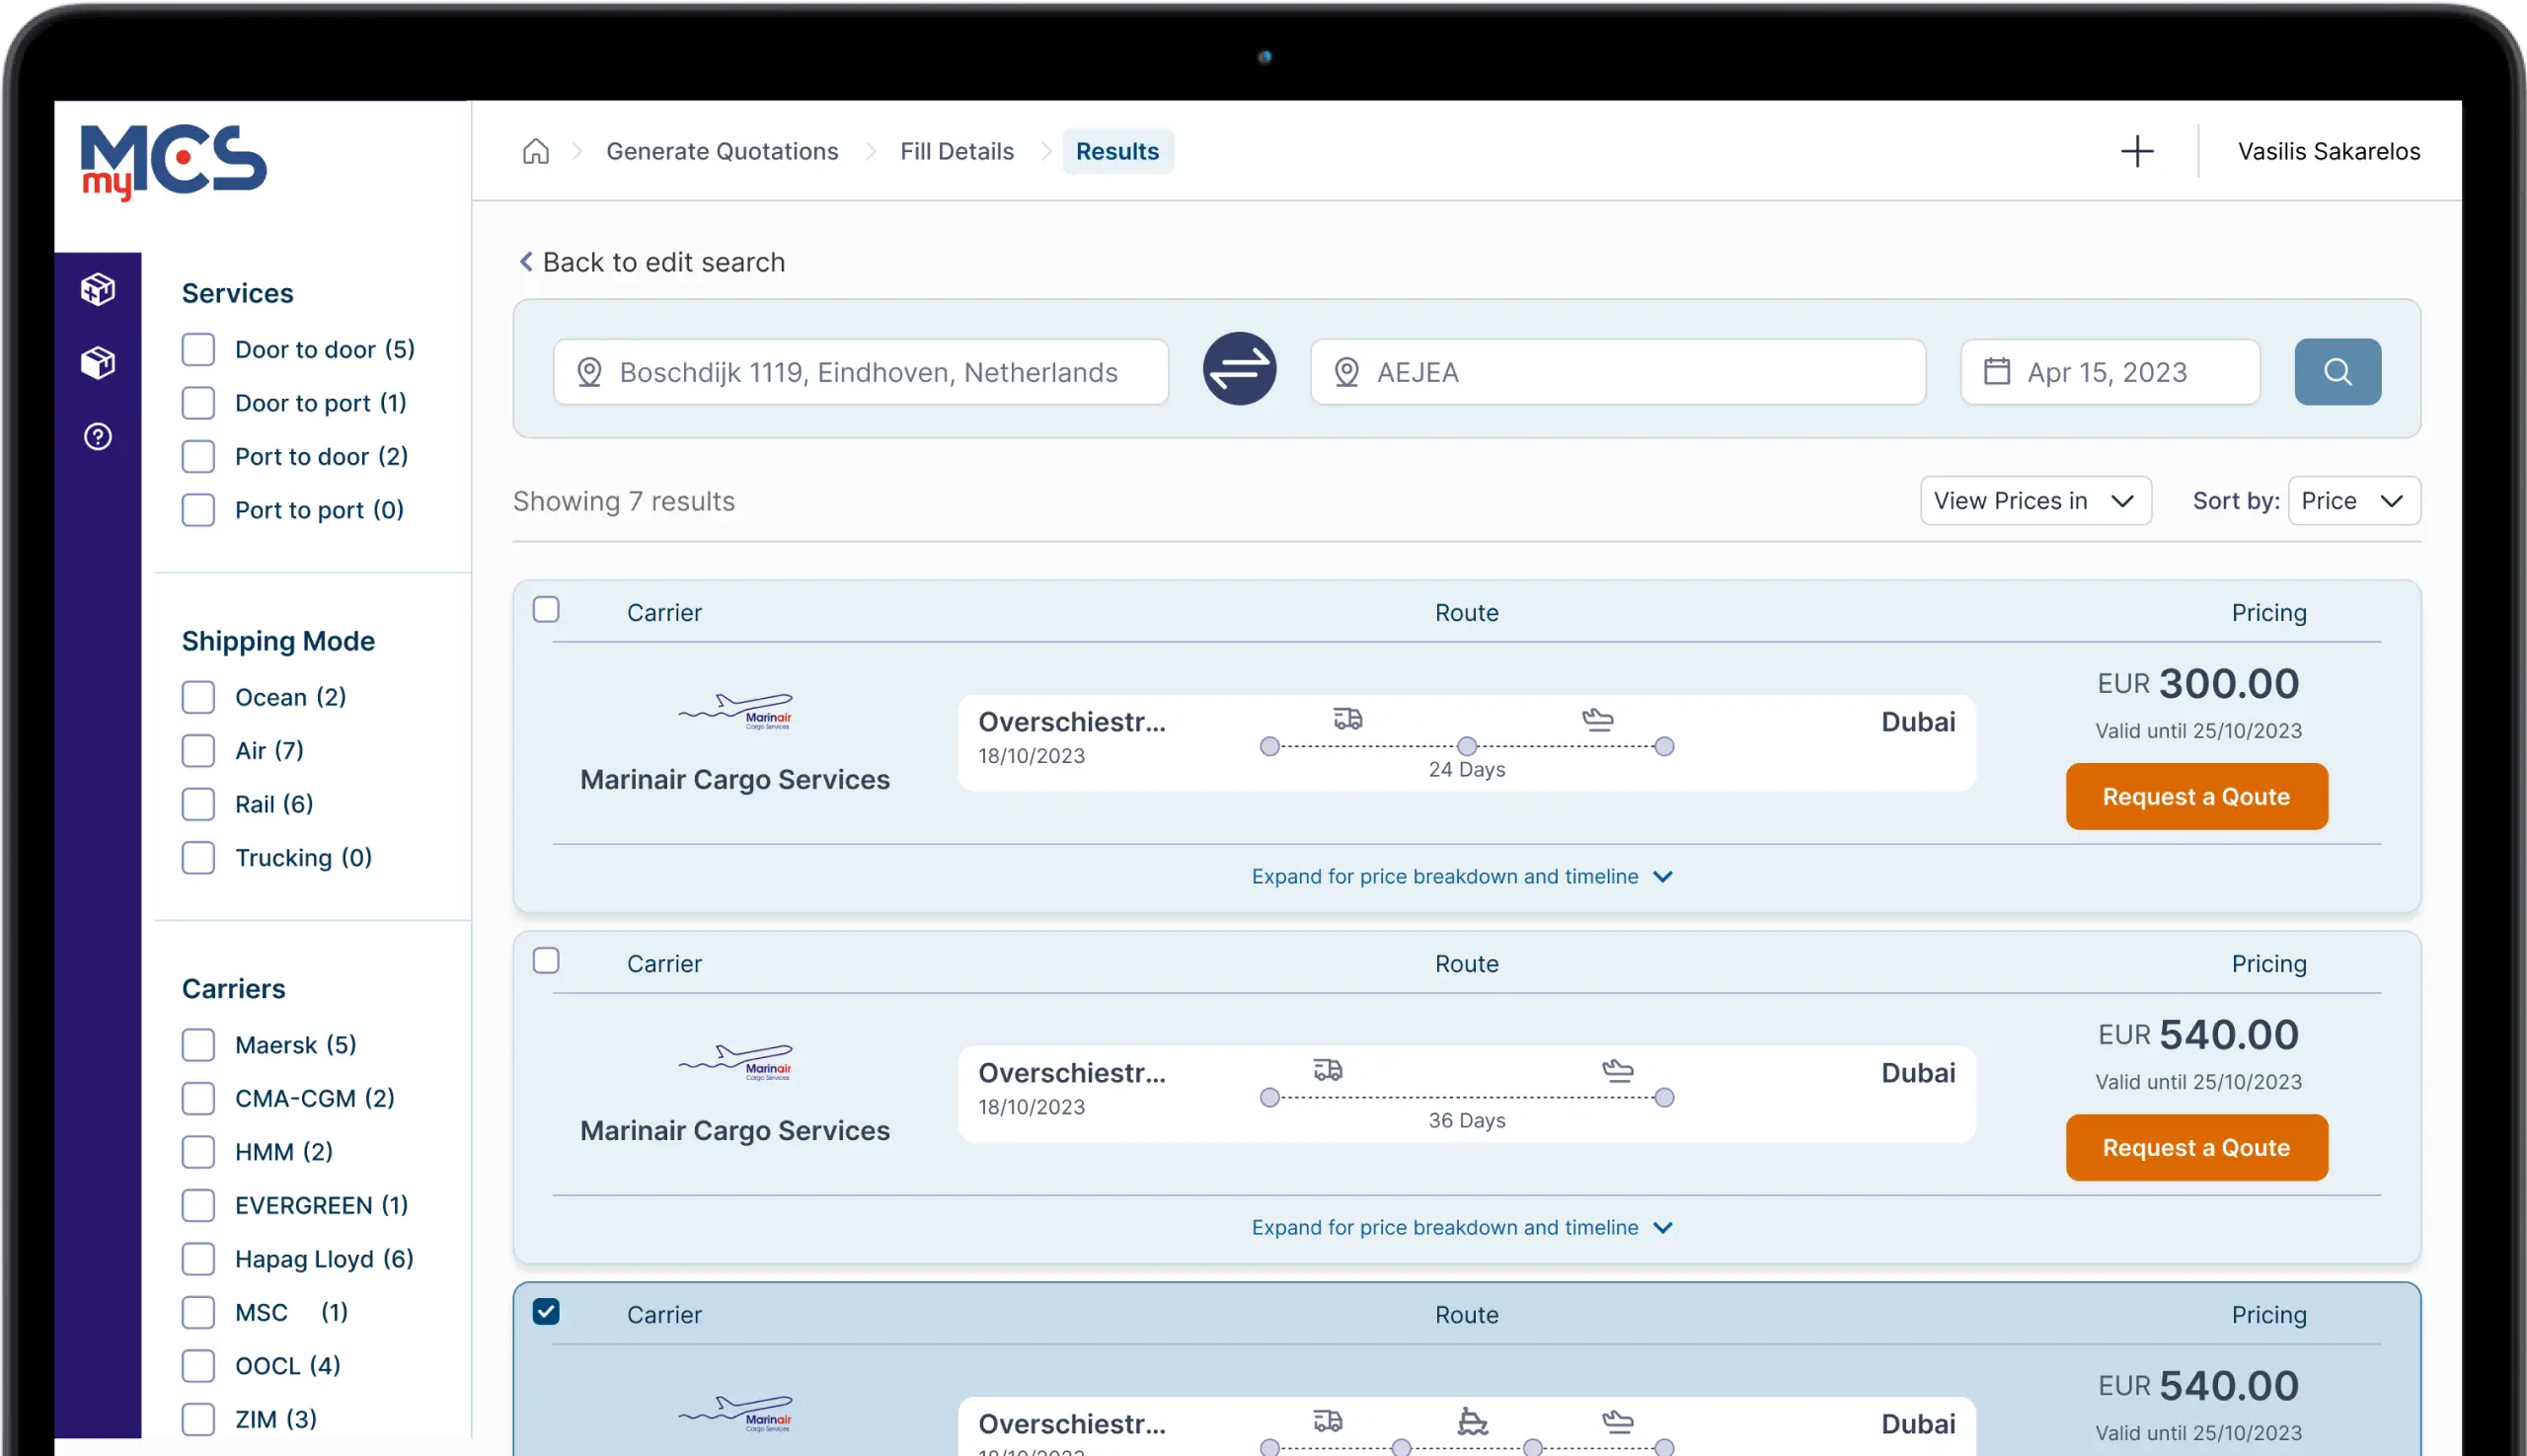Open the top package icon in sidebar
The image size is (2527, 1456).
pos(98,290)
